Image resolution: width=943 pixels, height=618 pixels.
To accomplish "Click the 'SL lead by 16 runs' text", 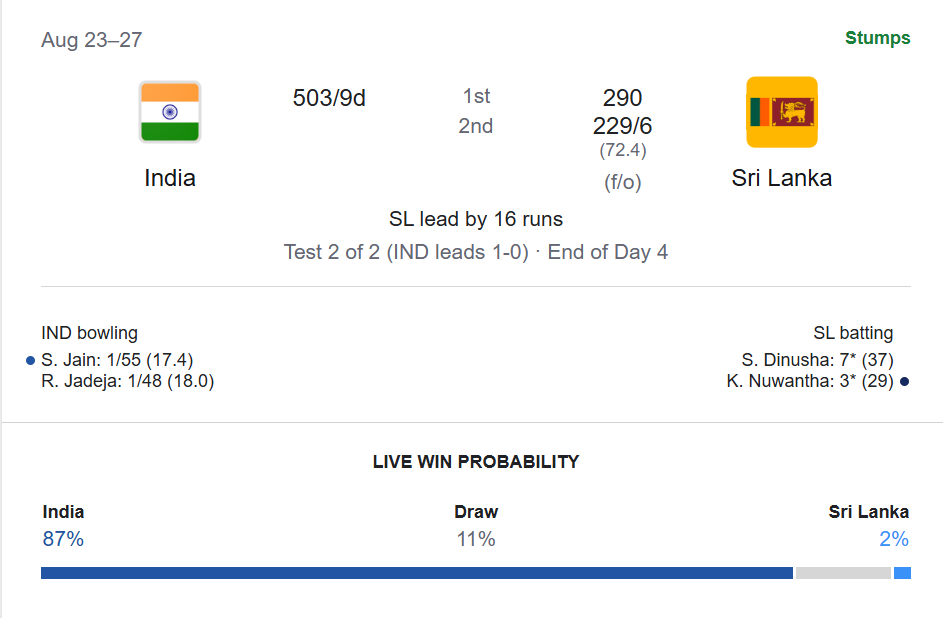I will (476, 219).
